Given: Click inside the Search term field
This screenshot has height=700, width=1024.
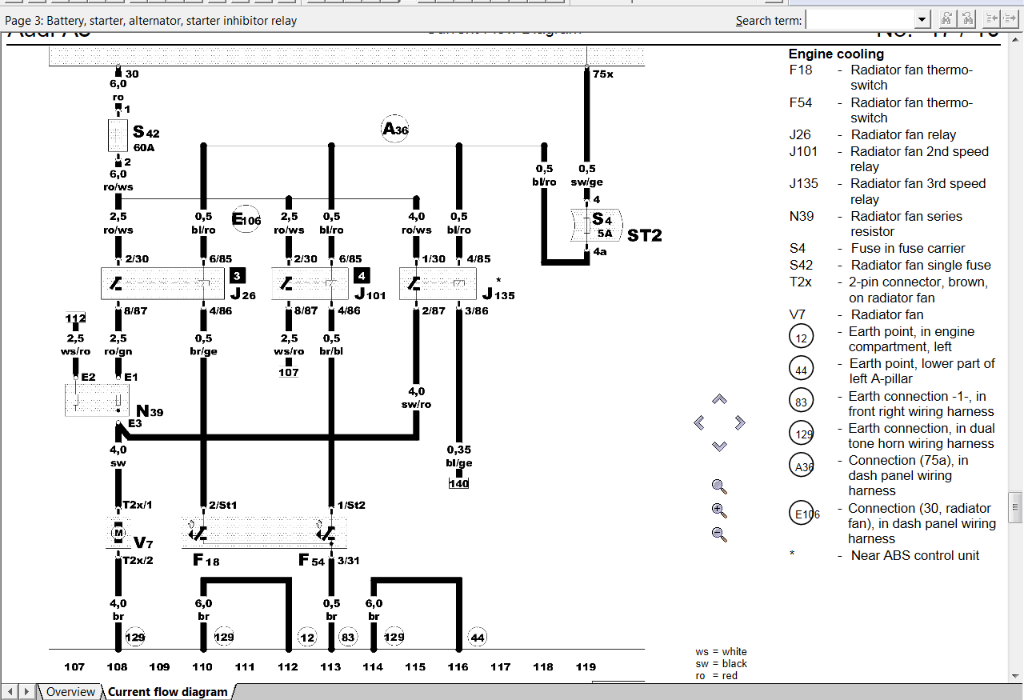Looking at the screenshot, I should [x=860, y=19].
